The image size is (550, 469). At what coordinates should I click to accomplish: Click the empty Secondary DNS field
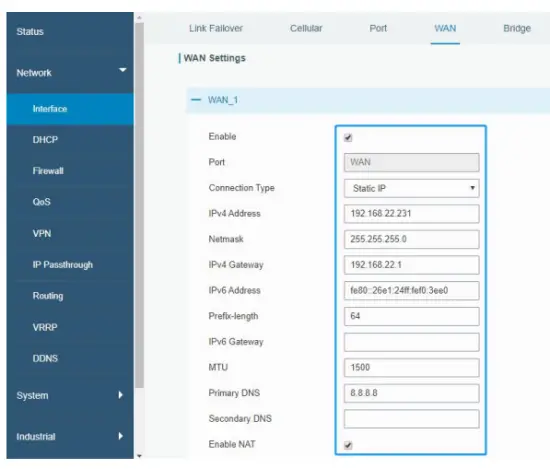(x=411, y=419)
